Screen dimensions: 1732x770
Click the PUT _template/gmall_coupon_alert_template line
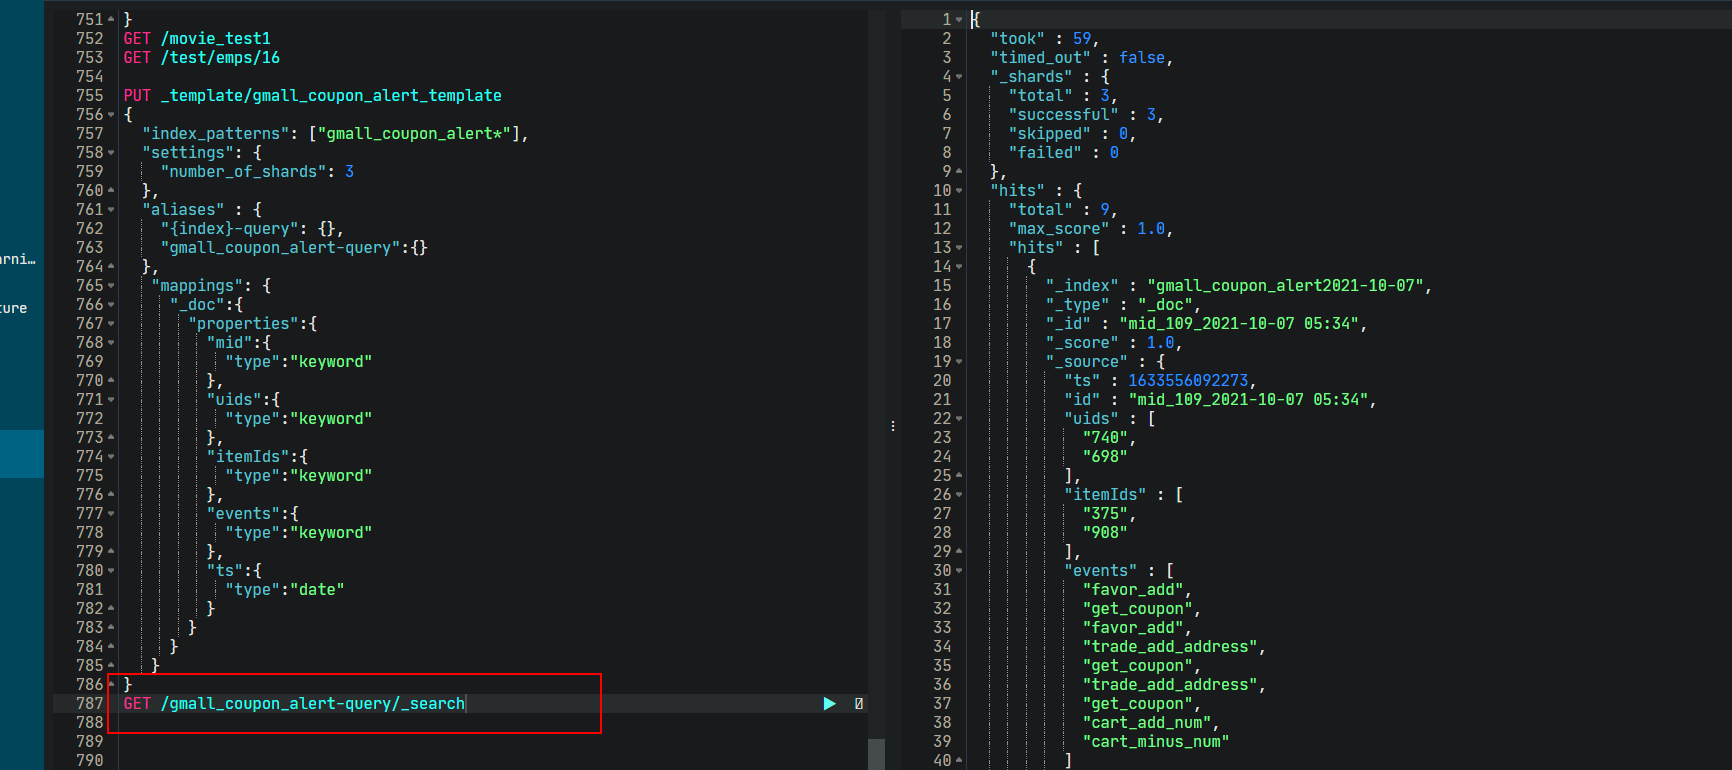[x=313, y=96]
